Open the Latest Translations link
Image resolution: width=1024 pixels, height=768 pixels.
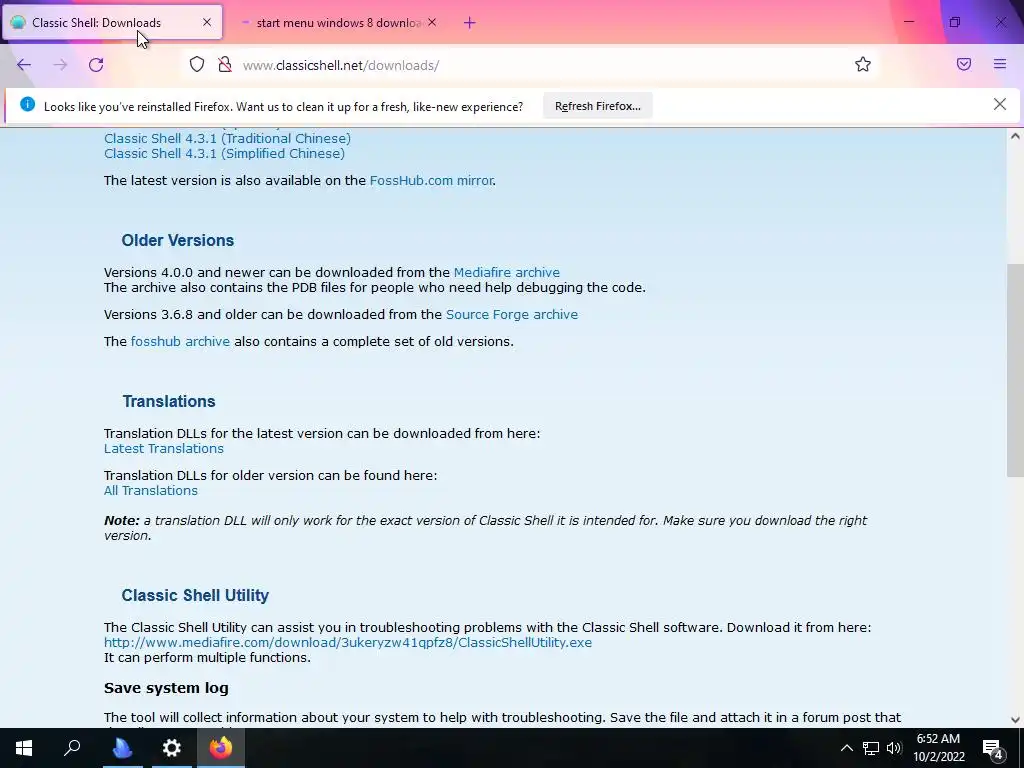point(164,449)
